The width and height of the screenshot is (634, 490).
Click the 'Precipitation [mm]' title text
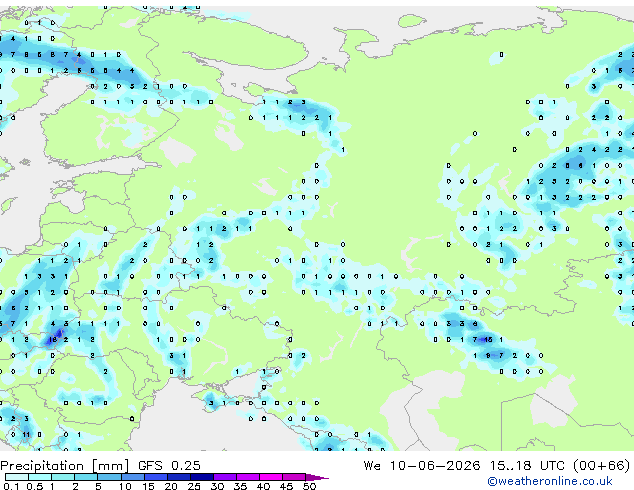pyautogui.click(x=65, y=466)
